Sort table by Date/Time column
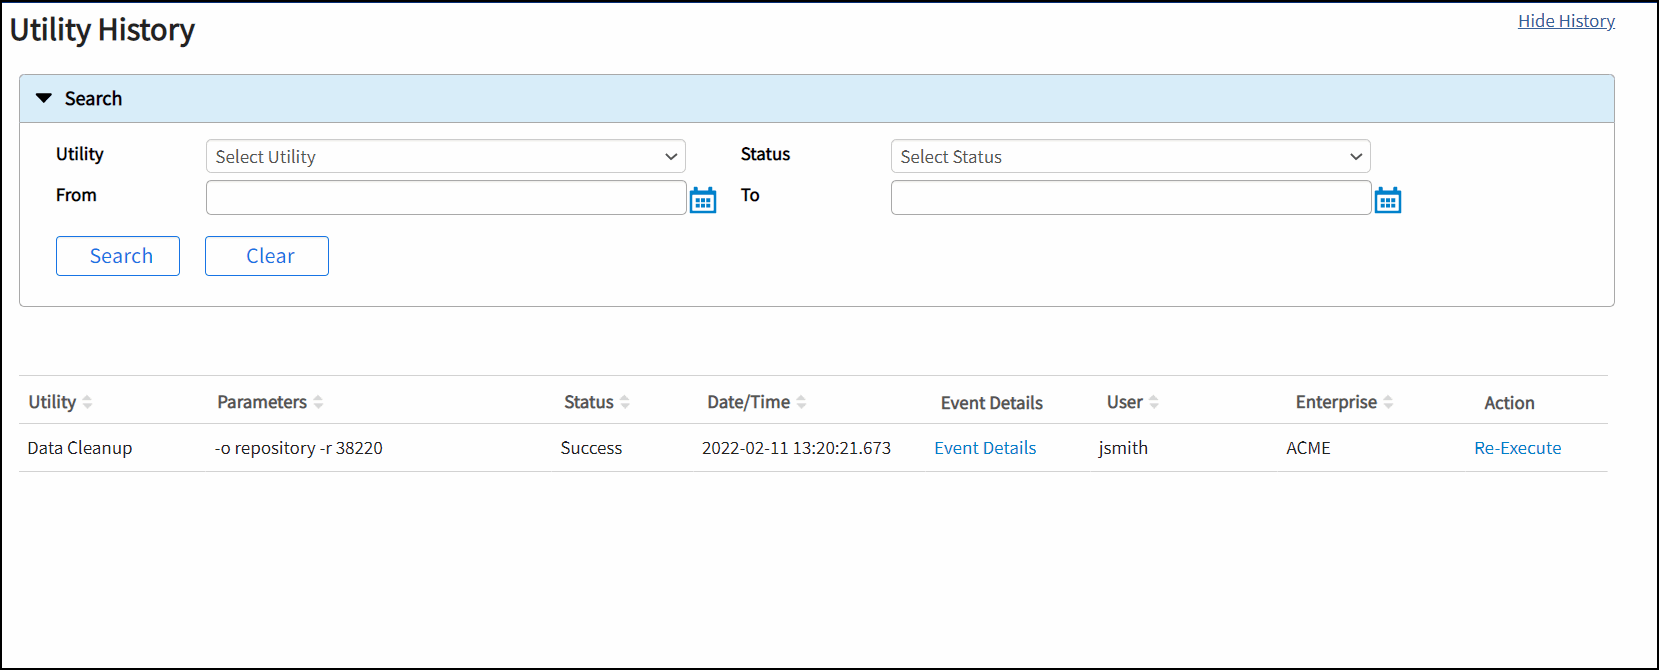This screenshot has width=1659, height=670. (x=801, y=402)
